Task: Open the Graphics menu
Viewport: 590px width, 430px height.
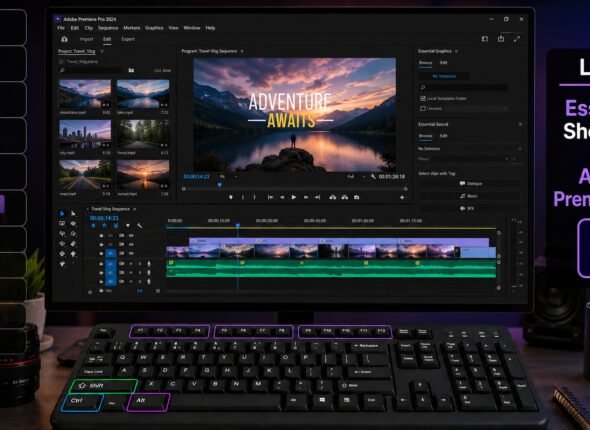Action: (154, 28)
